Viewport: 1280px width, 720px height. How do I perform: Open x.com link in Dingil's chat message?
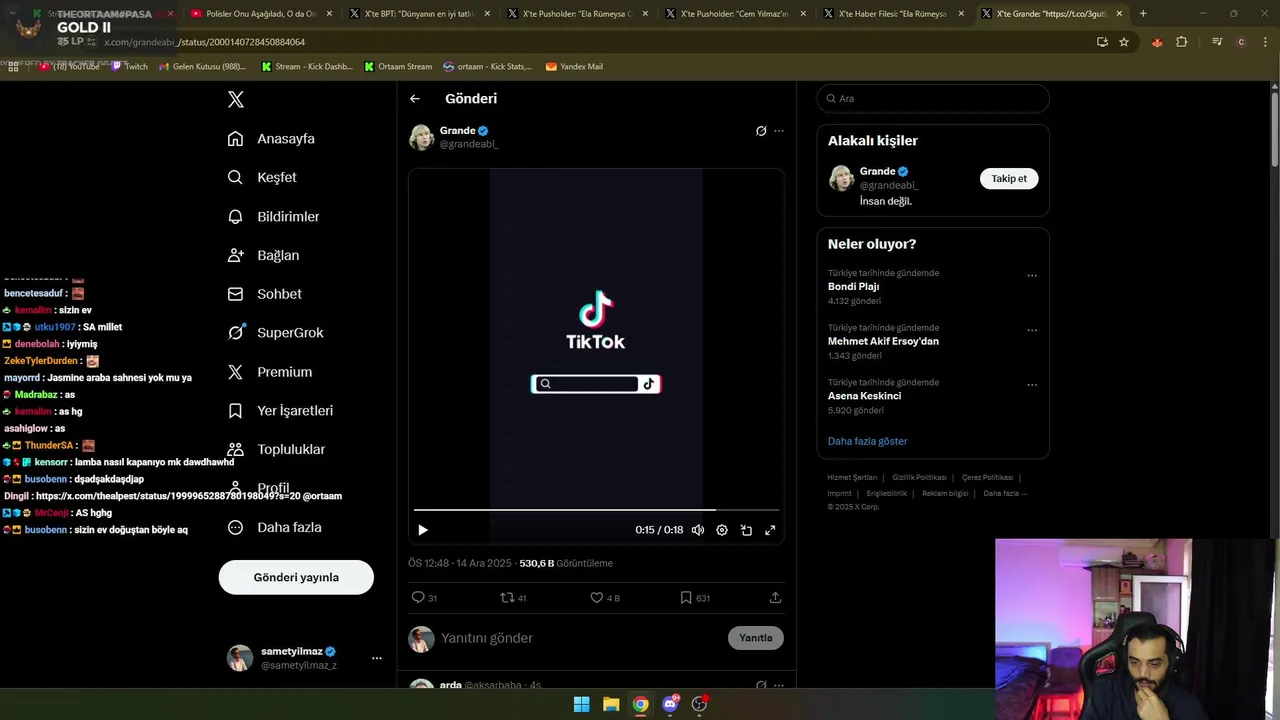(168, 496)
